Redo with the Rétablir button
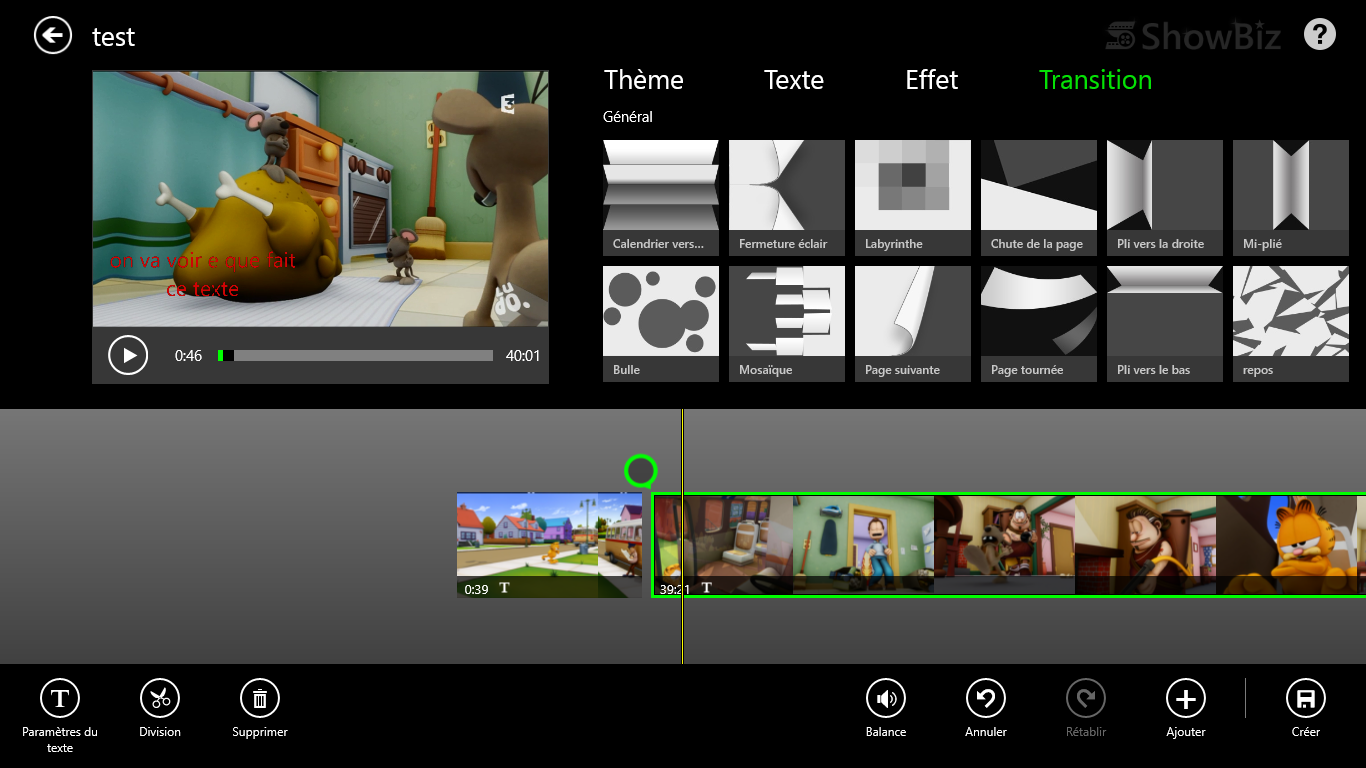 1086,698
